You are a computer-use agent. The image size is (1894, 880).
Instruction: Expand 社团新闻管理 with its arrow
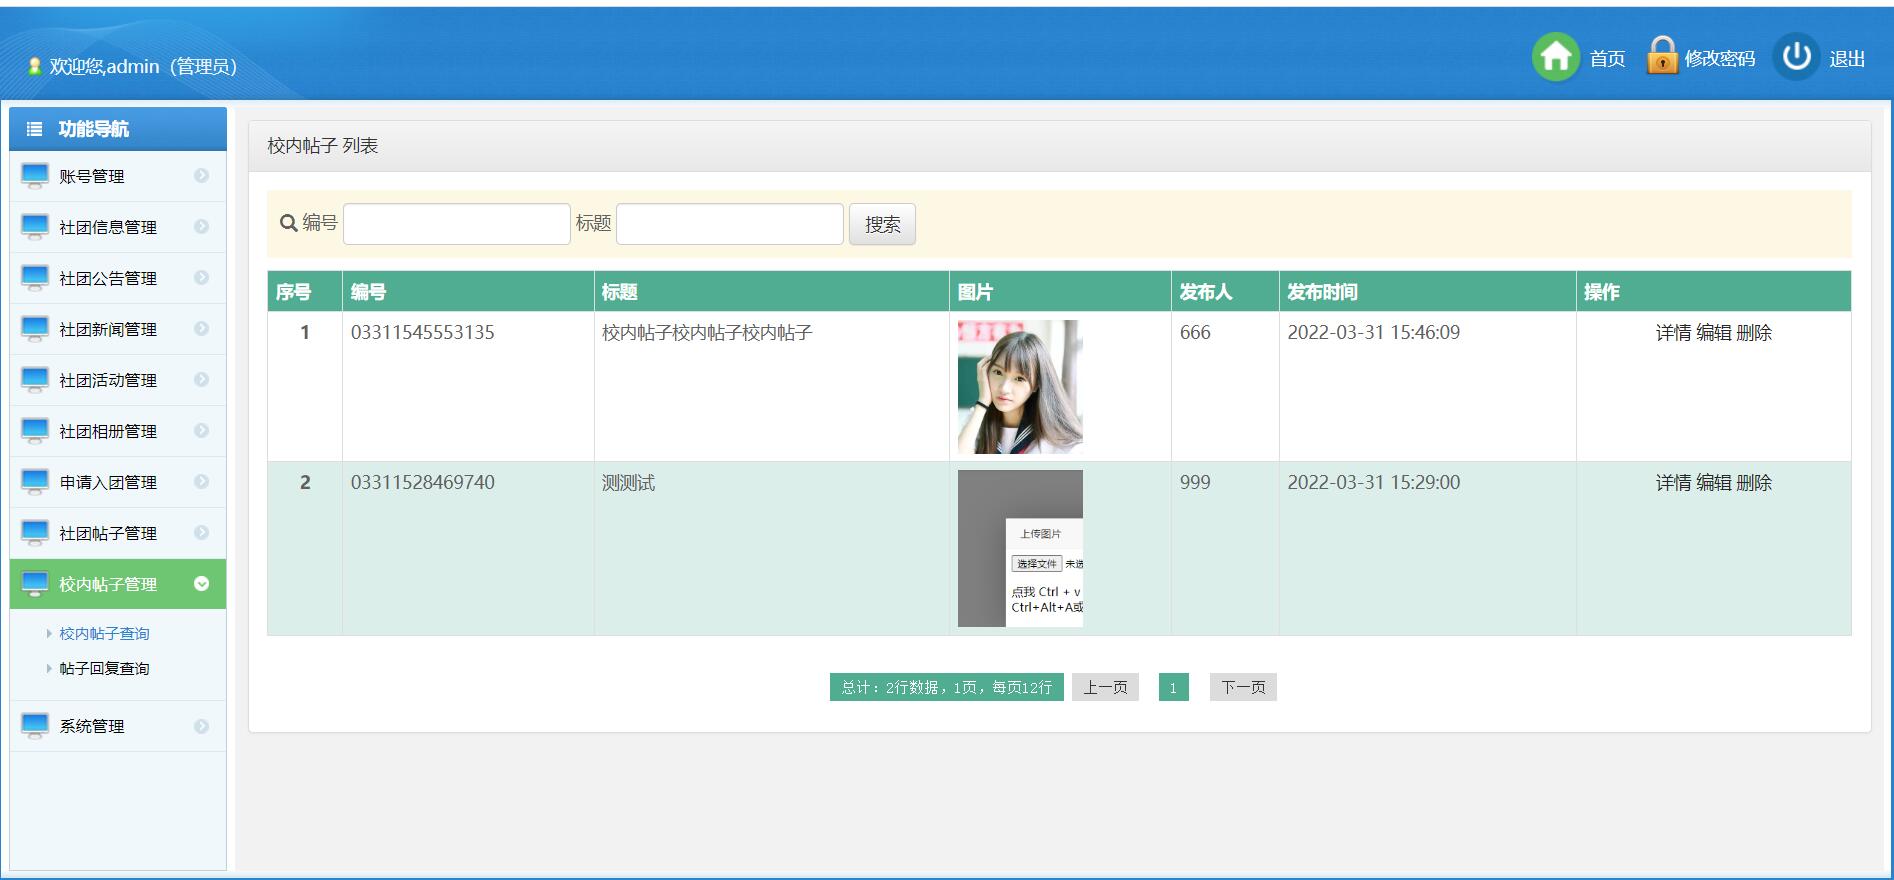coord(201,329)
